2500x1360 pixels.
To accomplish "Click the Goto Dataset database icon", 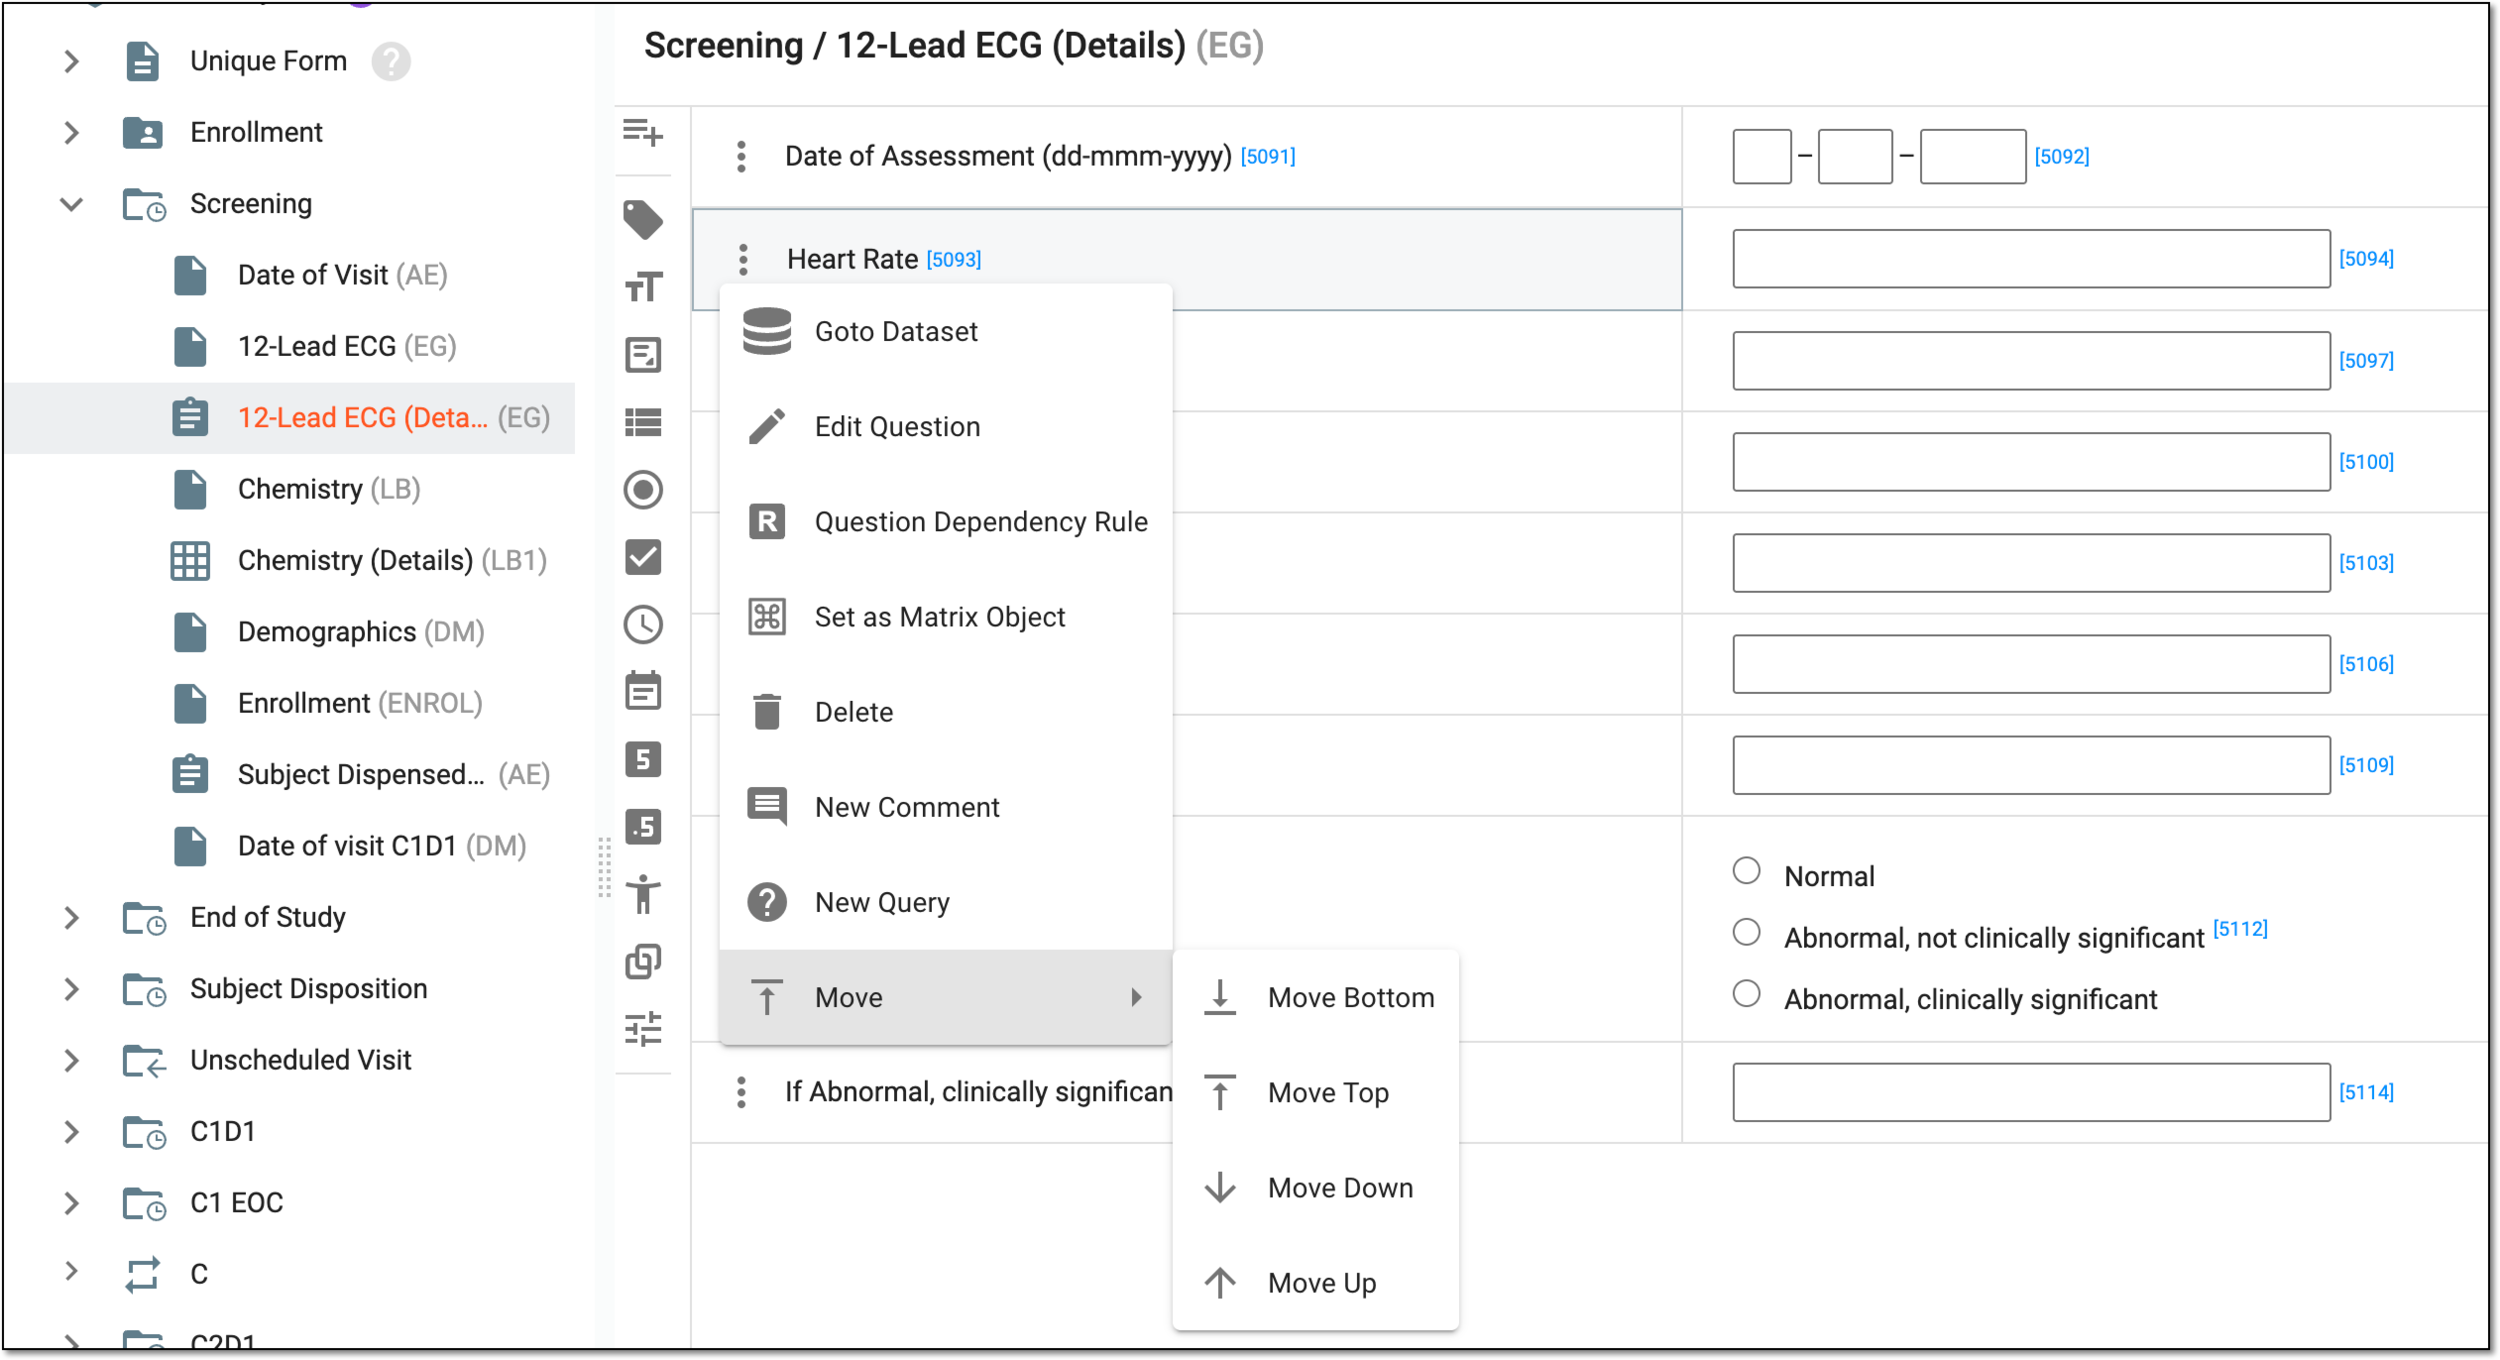I will point(767,331).
